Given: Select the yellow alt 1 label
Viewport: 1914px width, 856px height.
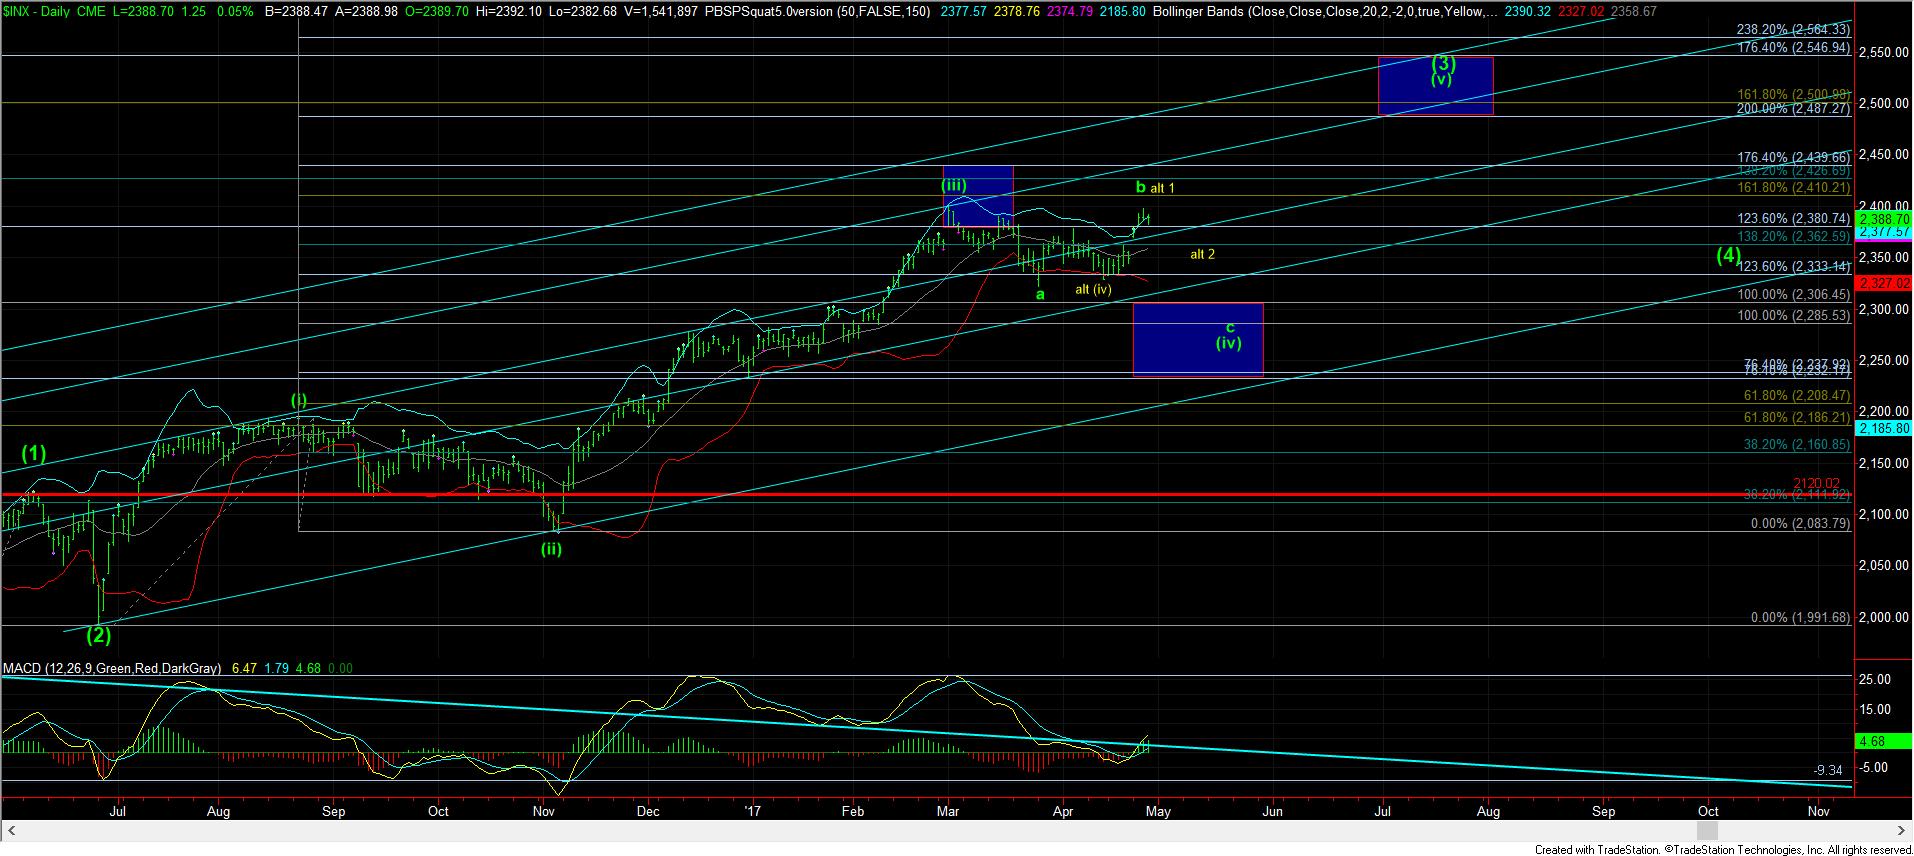Looking at the screenshot, I should (1163, 188).
